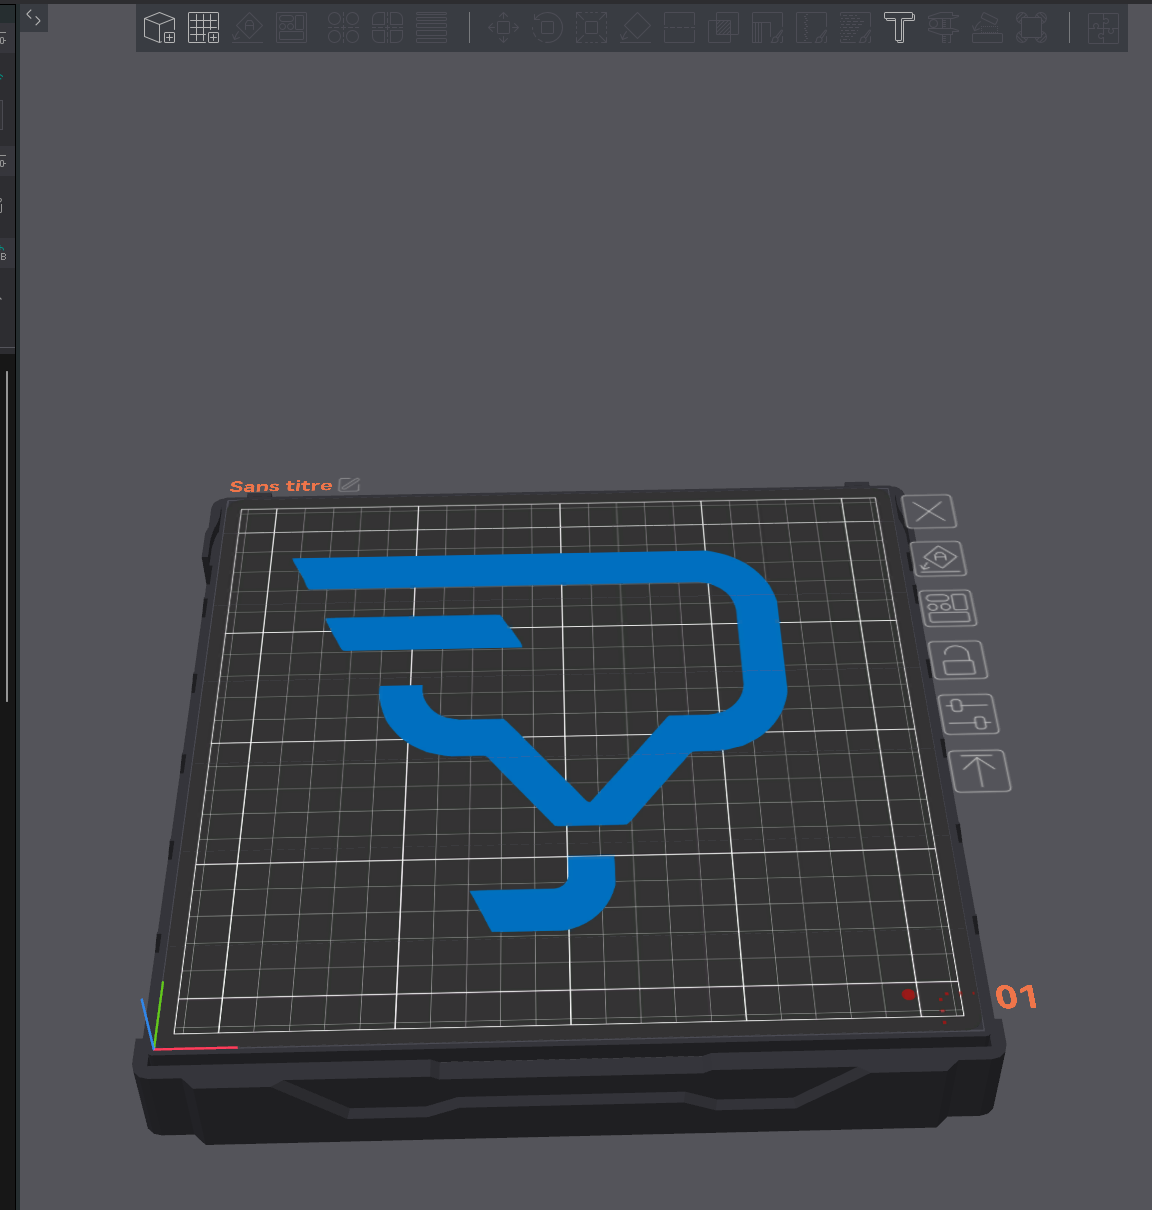This screenshot has height=1210, width=1152.
Task: Click the plate number 01 label
Action: pos(1016,997)
